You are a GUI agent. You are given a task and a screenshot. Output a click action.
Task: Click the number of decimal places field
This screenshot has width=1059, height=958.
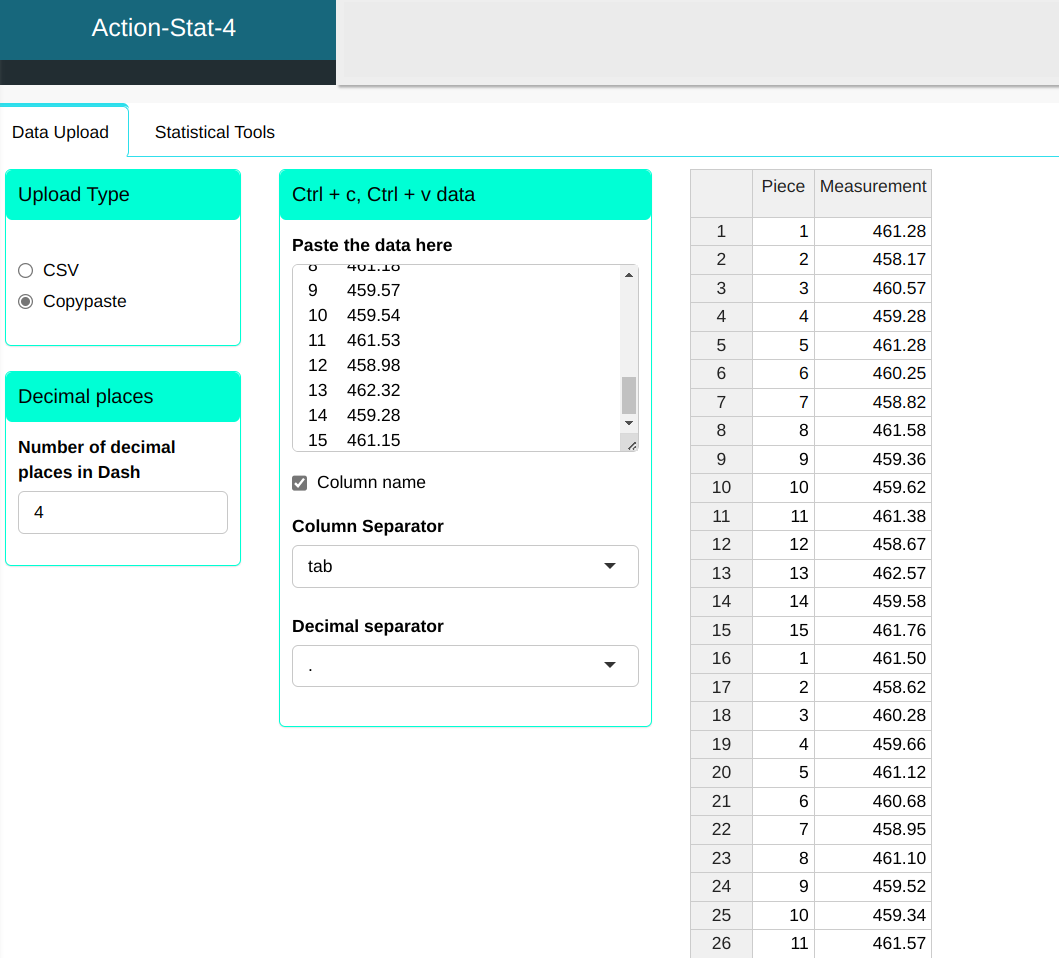(122, 512)
